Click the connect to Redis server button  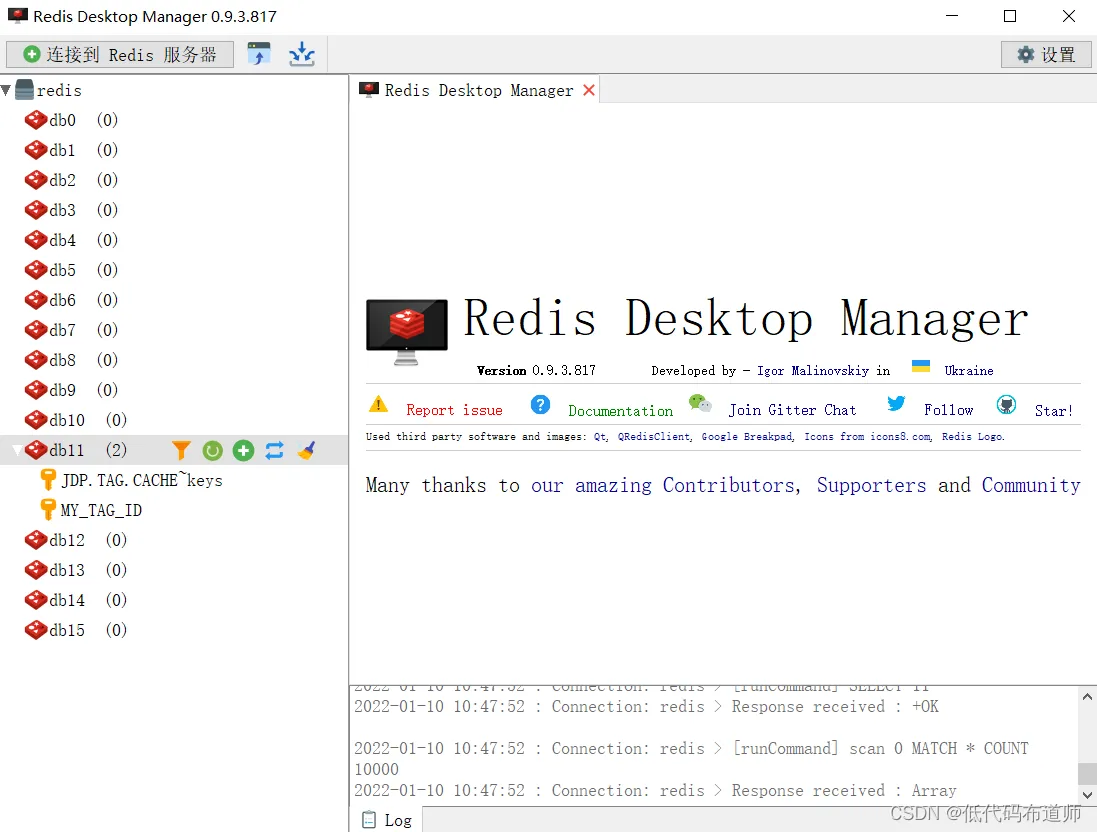[x=120, y=55]
